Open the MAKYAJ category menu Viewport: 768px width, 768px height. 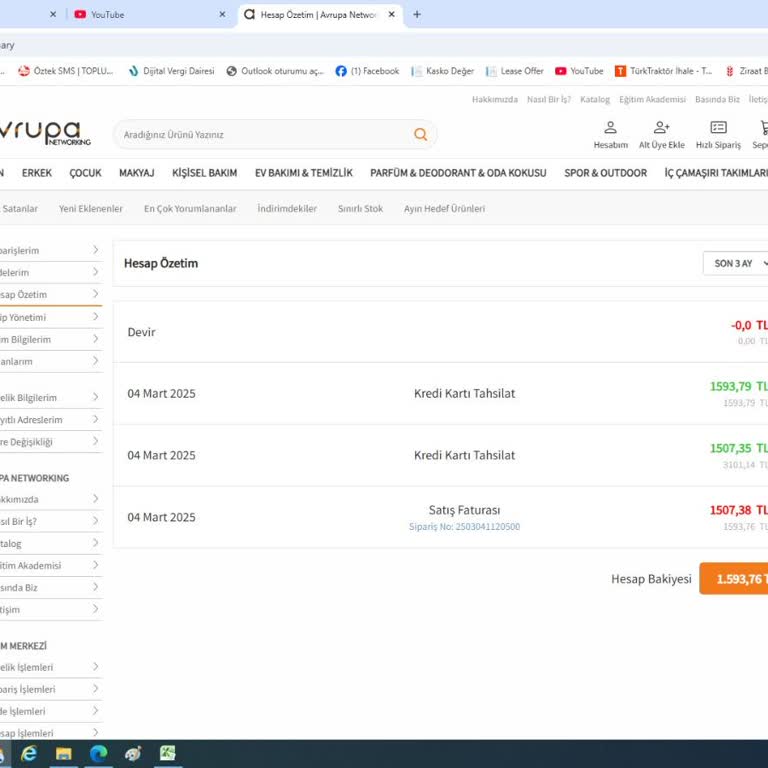(x=137, y=173)
